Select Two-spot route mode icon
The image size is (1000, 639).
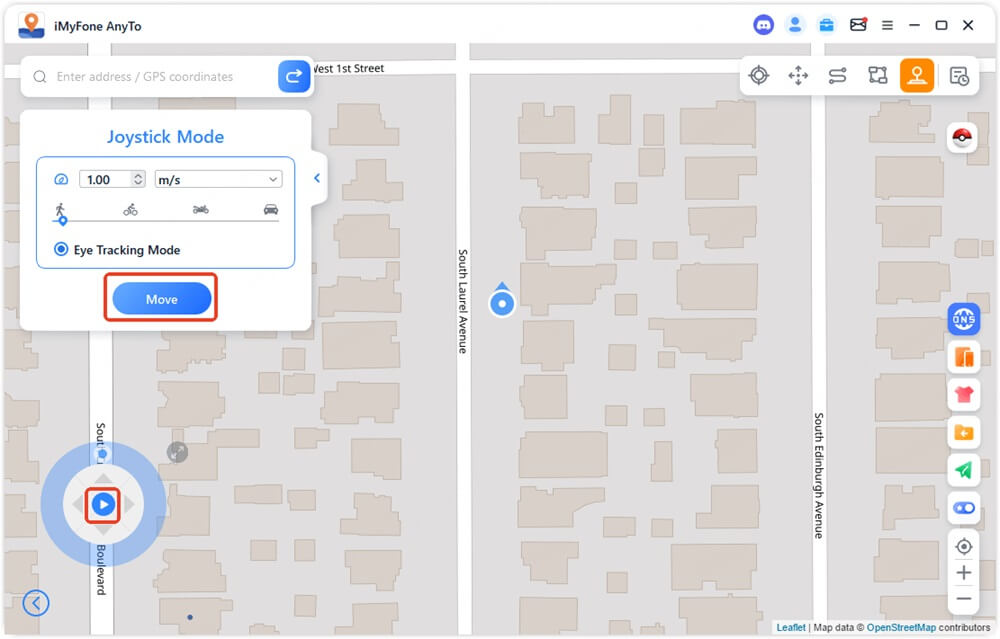(837, 75)
